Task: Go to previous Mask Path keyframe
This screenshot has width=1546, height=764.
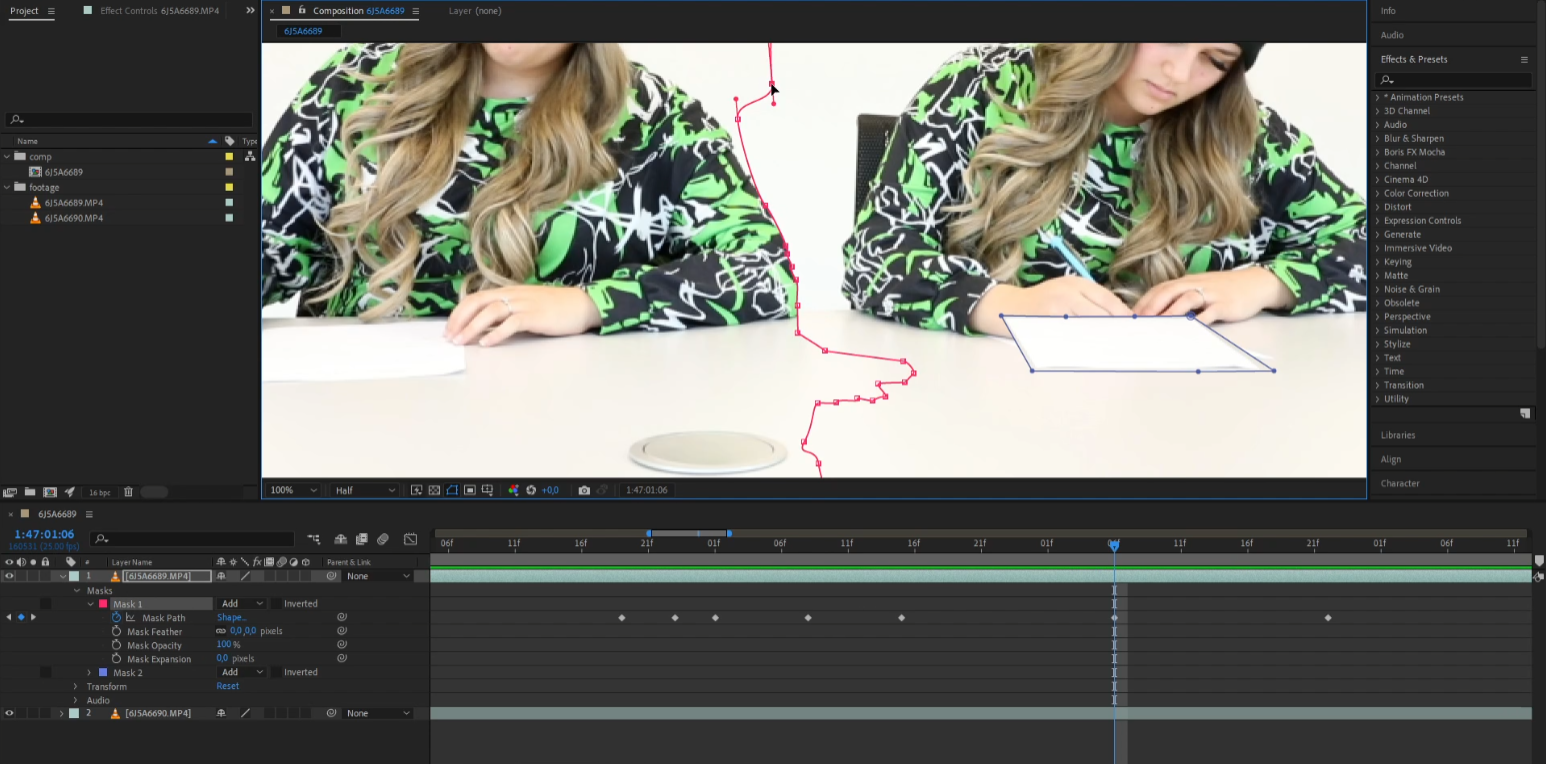Action: pyautogui.click(x=9, y=617)
